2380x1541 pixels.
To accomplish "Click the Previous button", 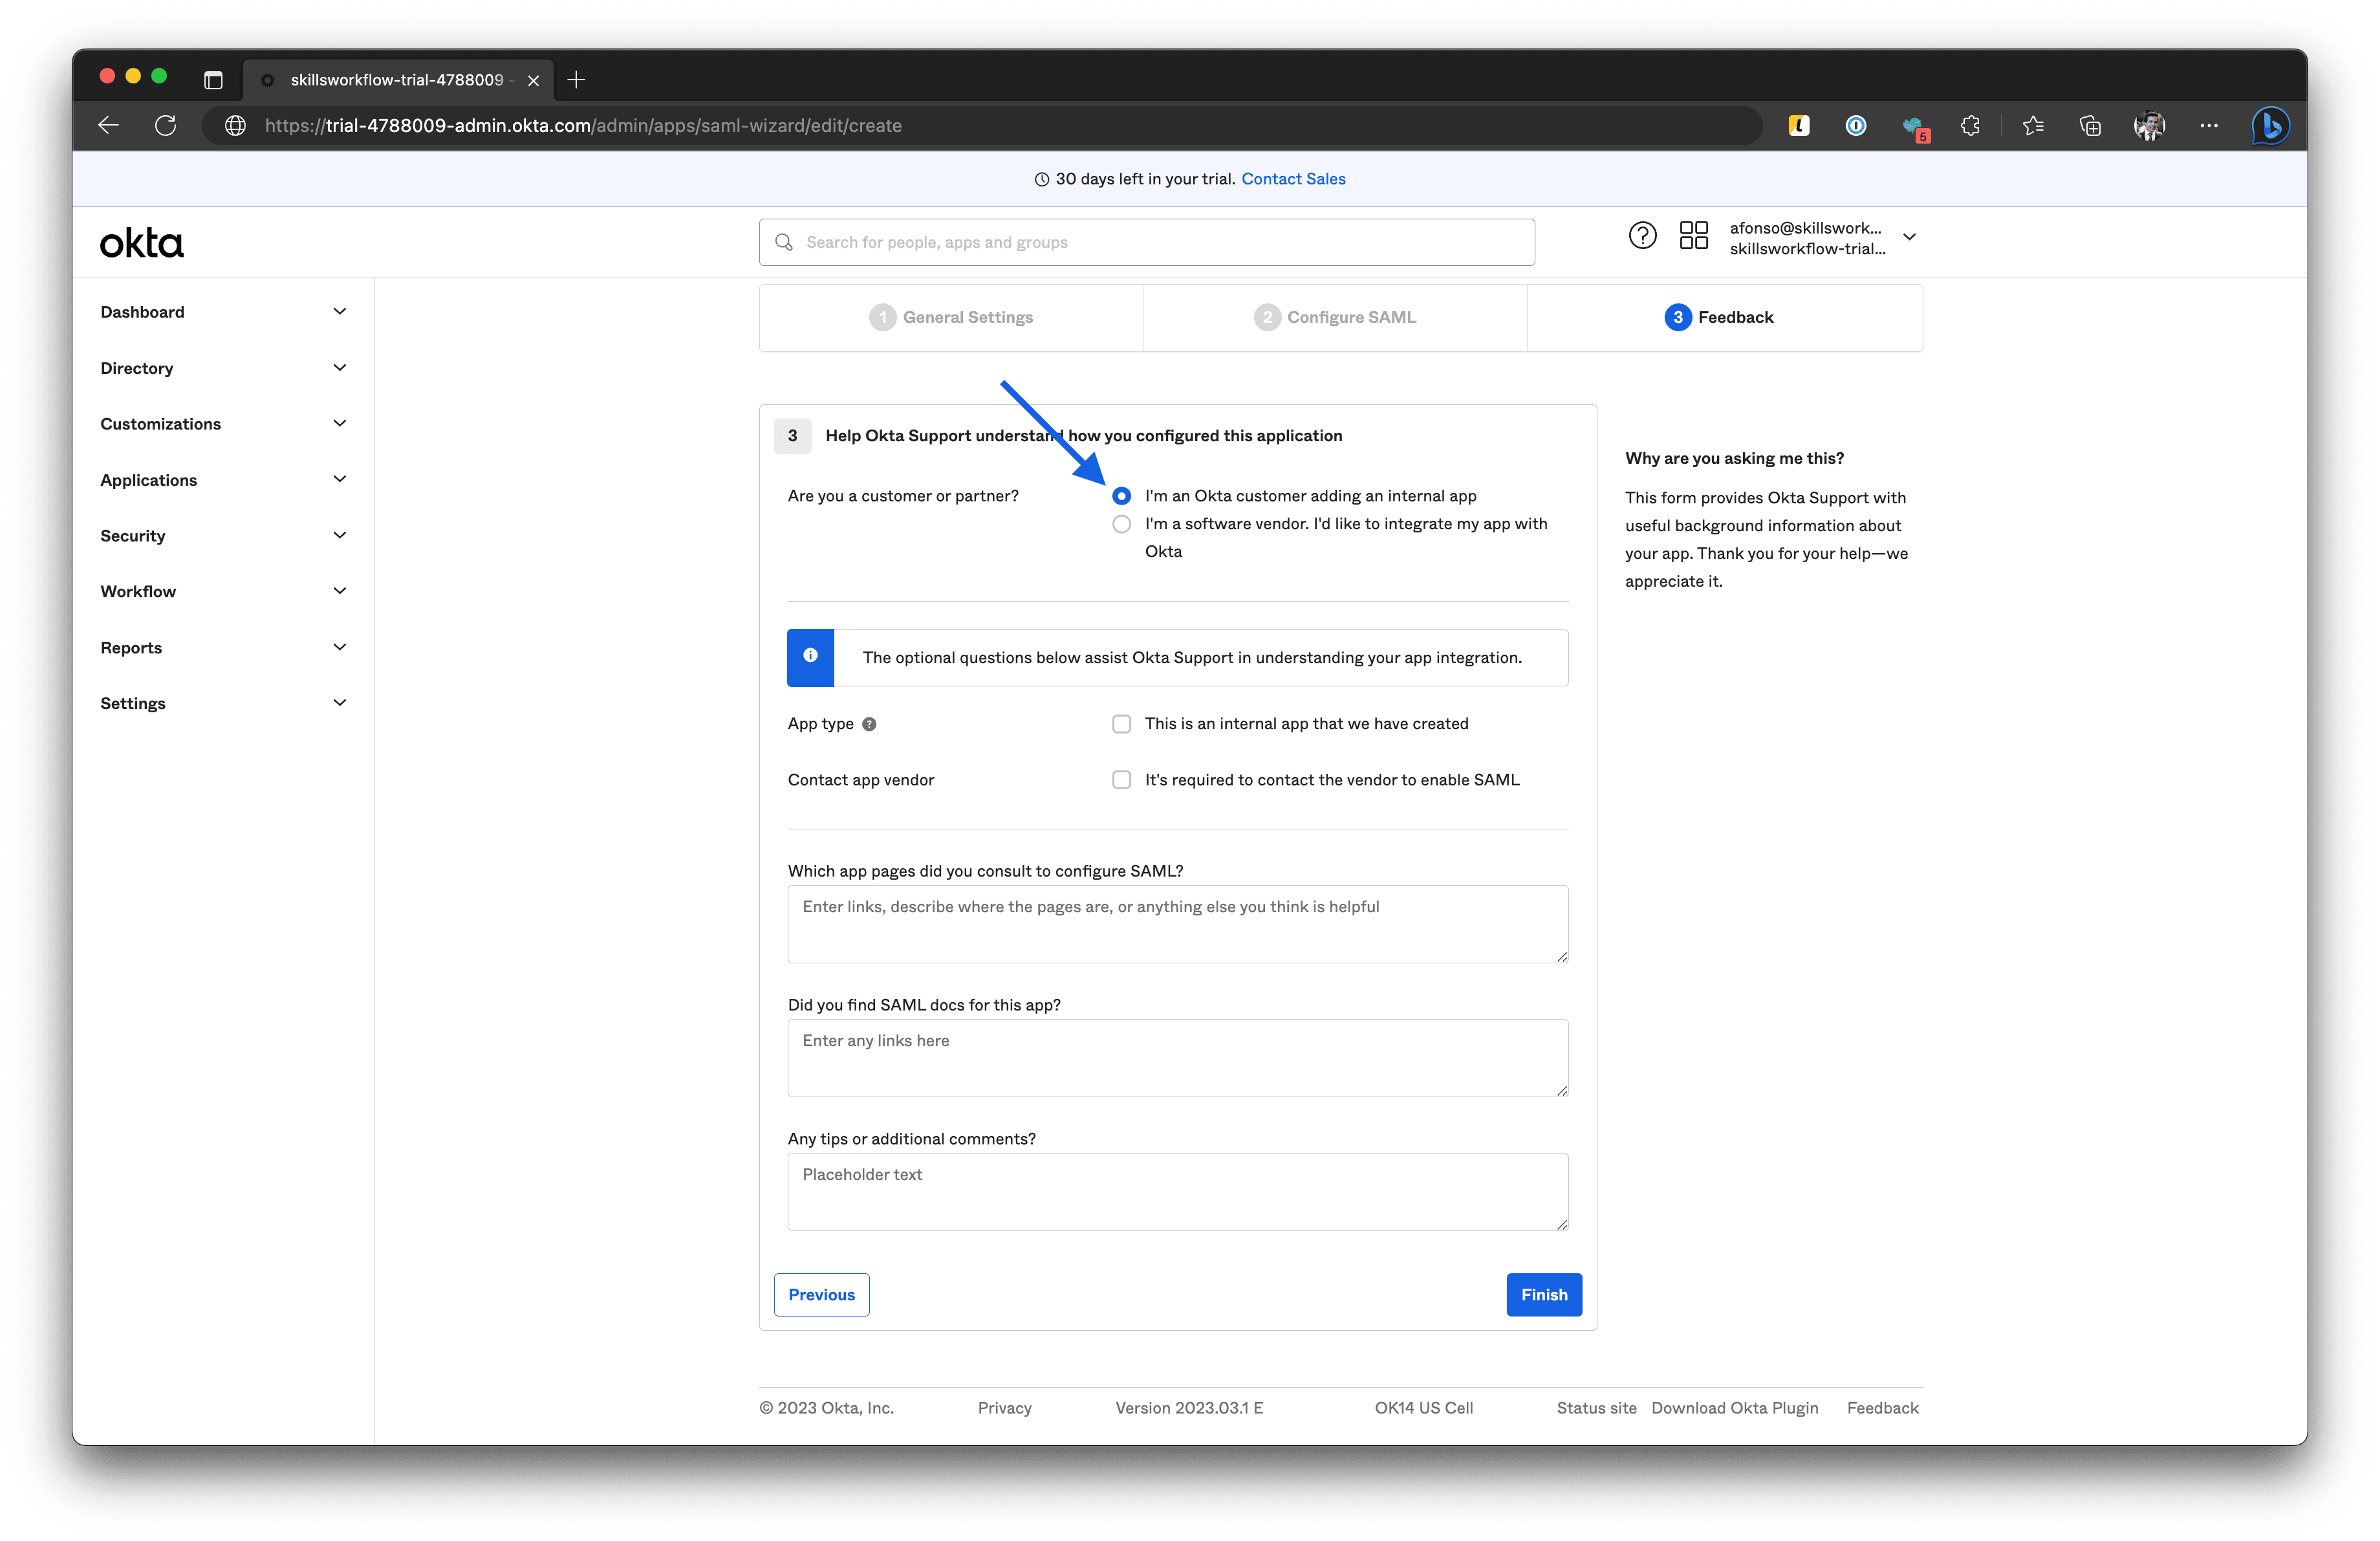I will pyautogui.click(x=821, y=1295).
